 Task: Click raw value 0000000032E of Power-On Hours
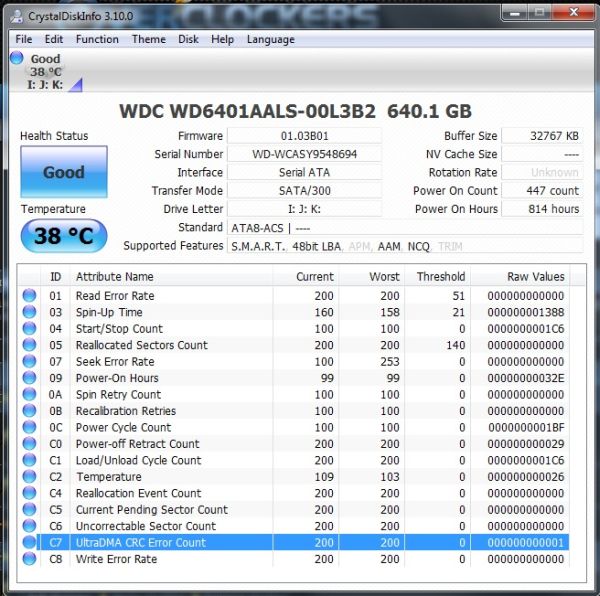click(x=526, y=378)
